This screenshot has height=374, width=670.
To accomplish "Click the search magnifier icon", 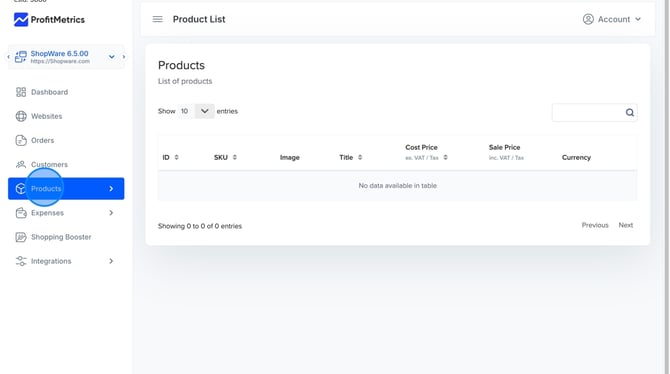I will [629, 112].
